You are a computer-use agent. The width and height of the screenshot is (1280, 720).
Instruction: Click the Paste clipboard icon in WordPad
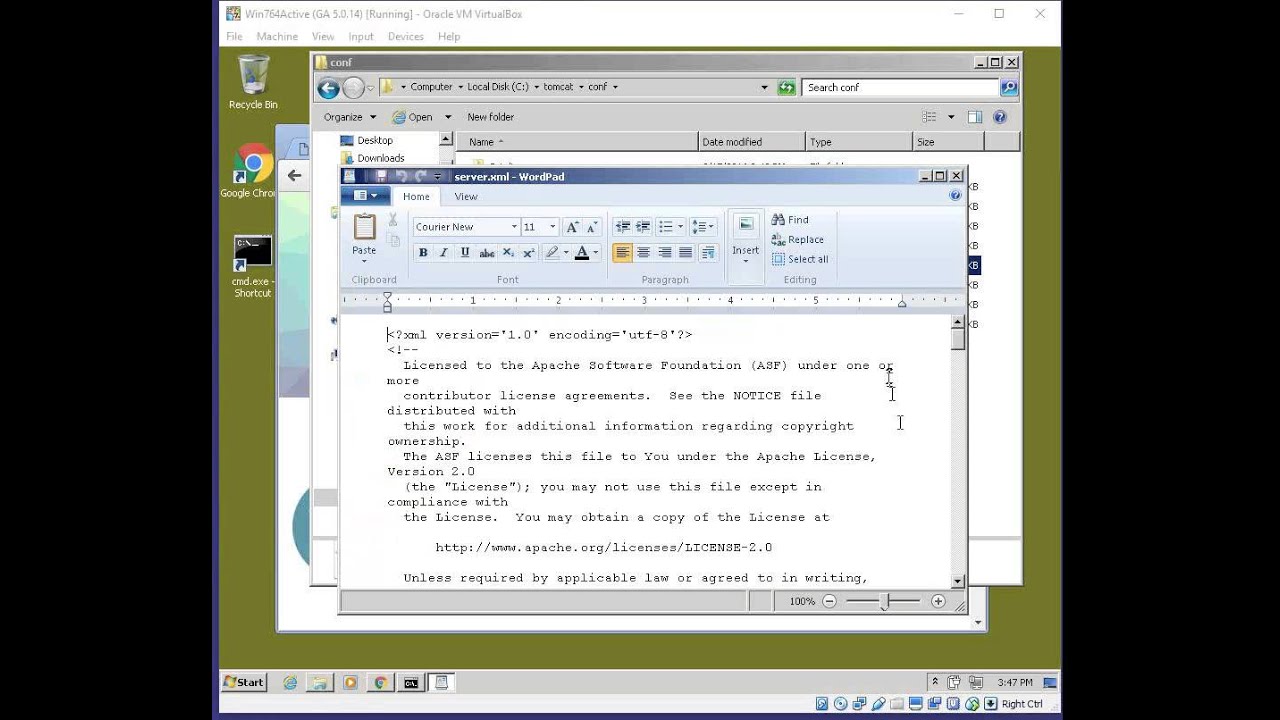[x=364, y=227]
